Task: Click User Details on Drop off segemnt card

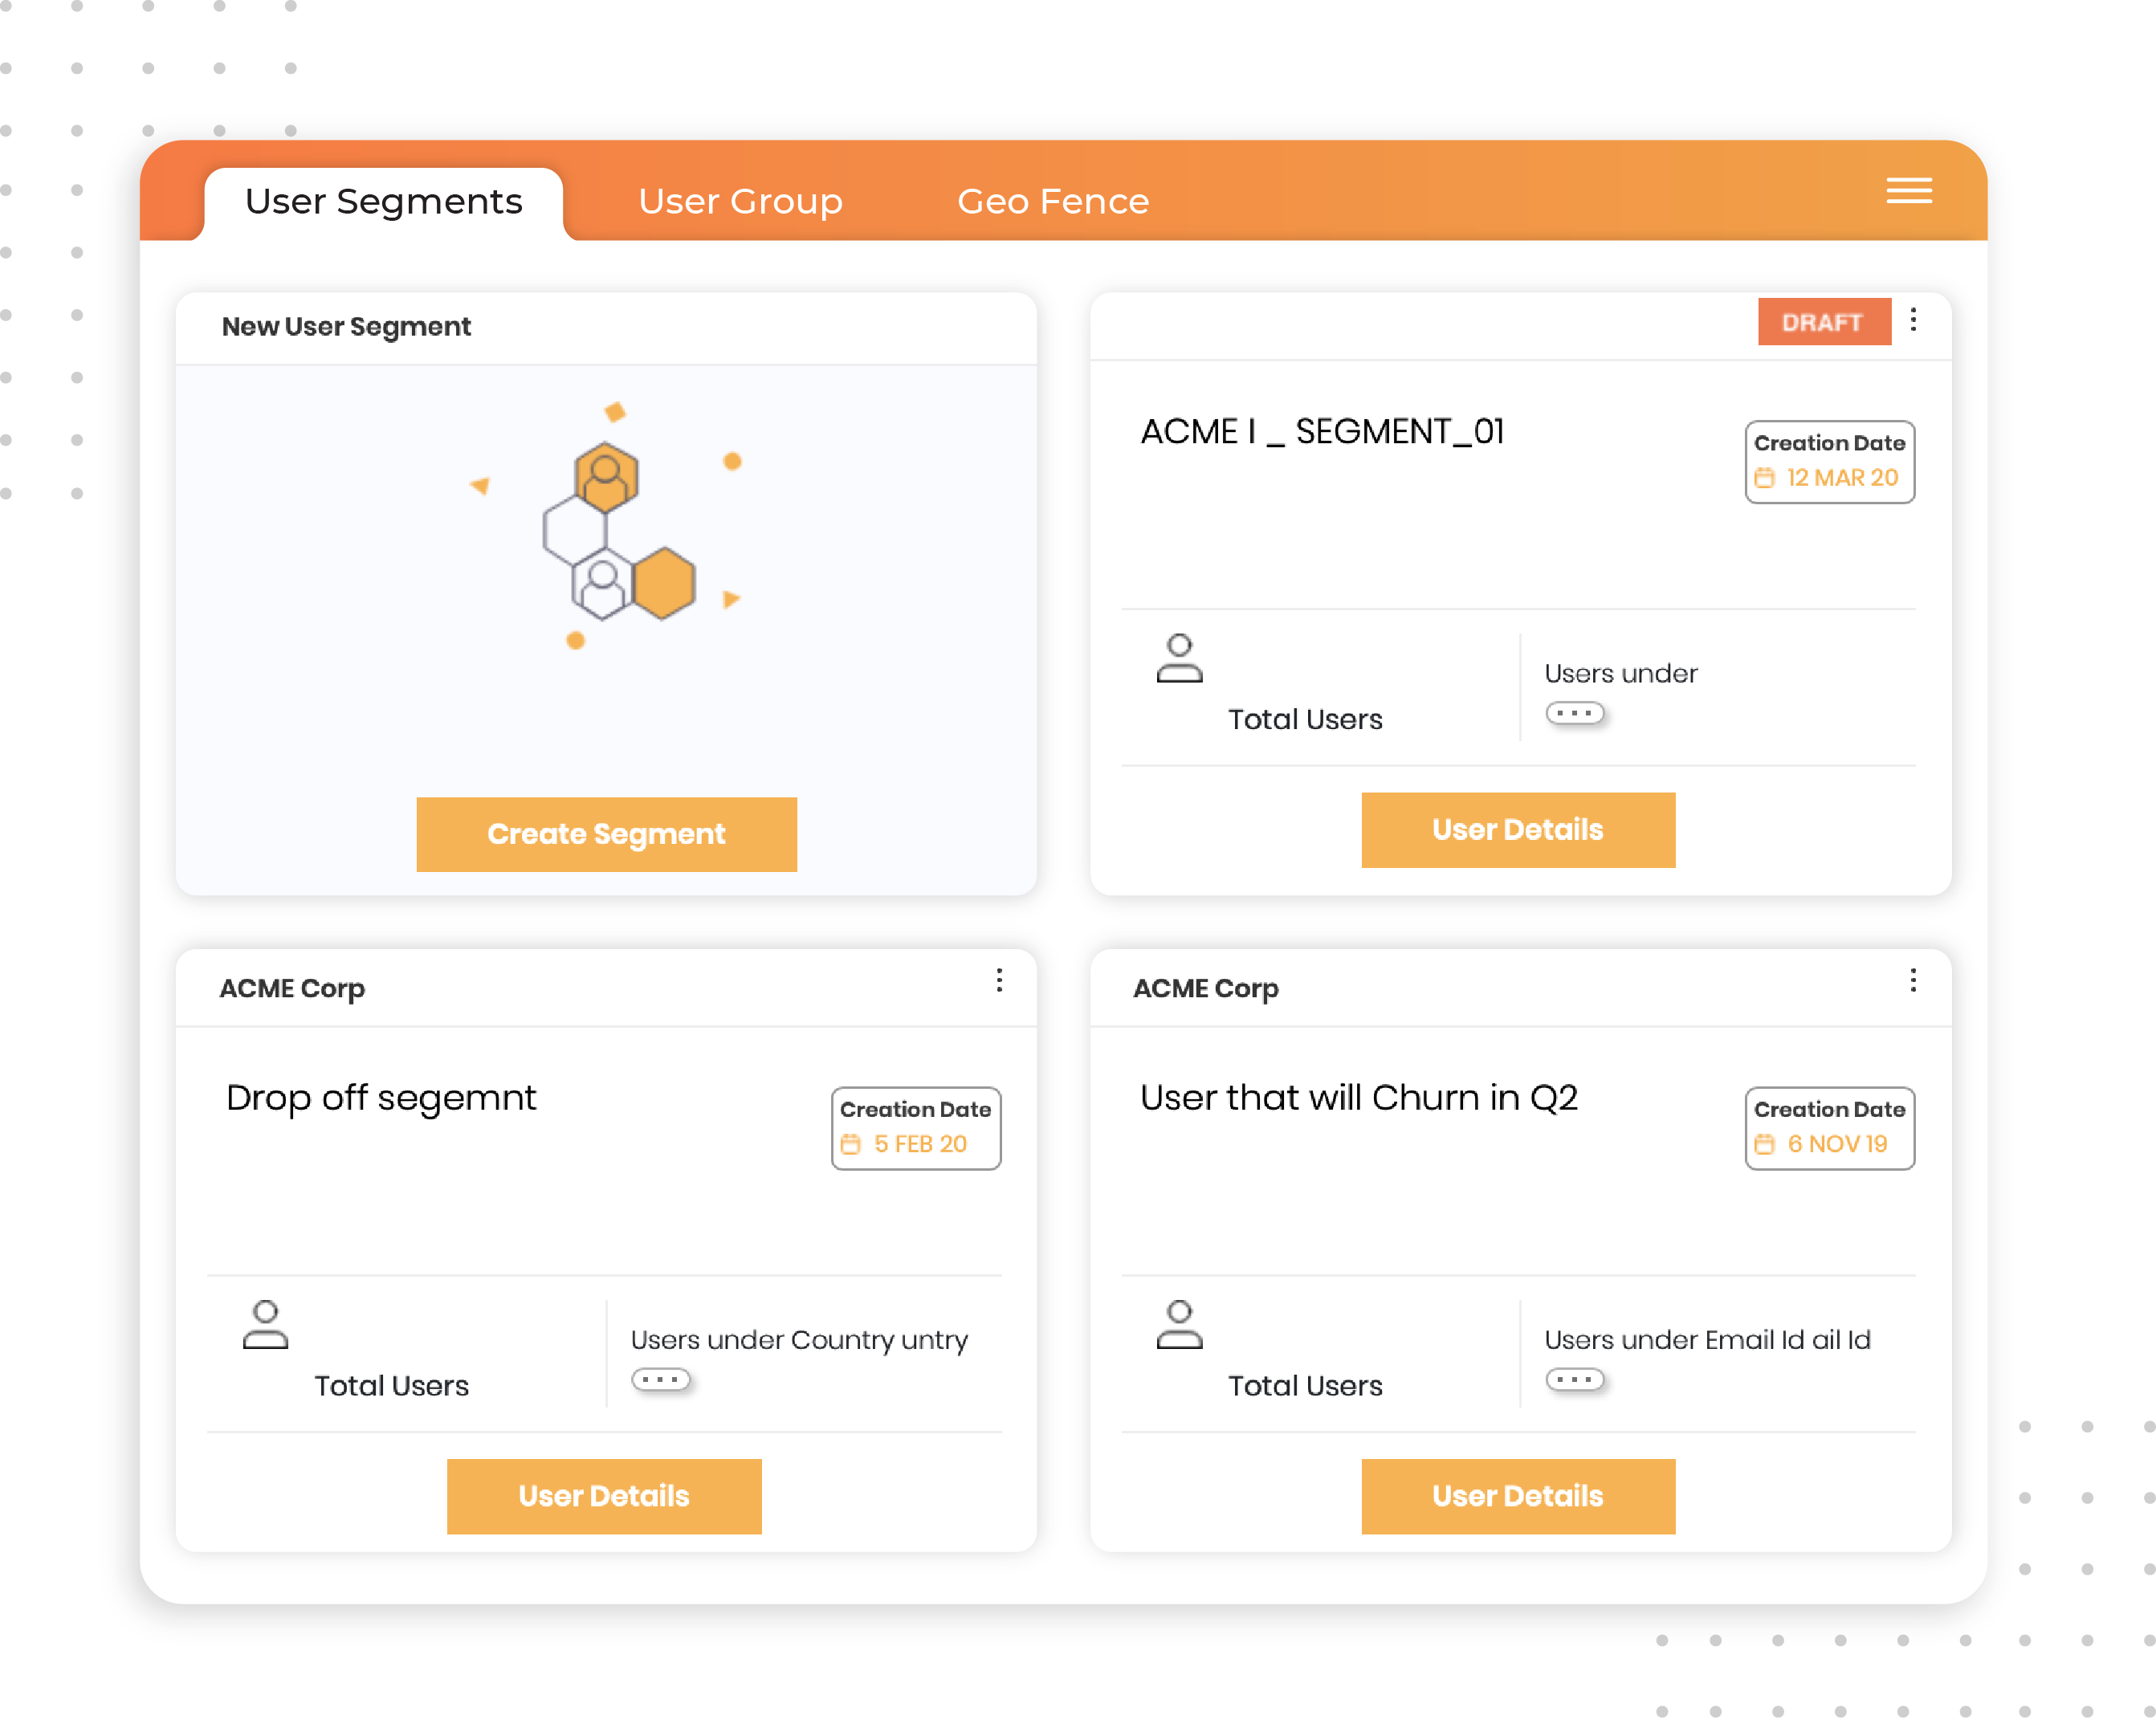Action: [605, 1495]
